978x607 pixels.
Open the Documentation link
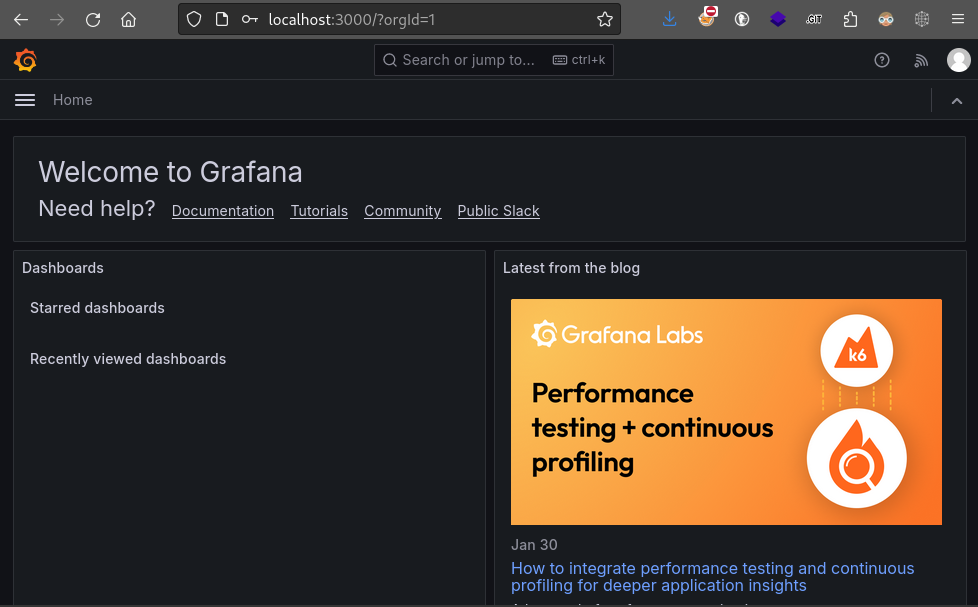[x=223, y=211]
